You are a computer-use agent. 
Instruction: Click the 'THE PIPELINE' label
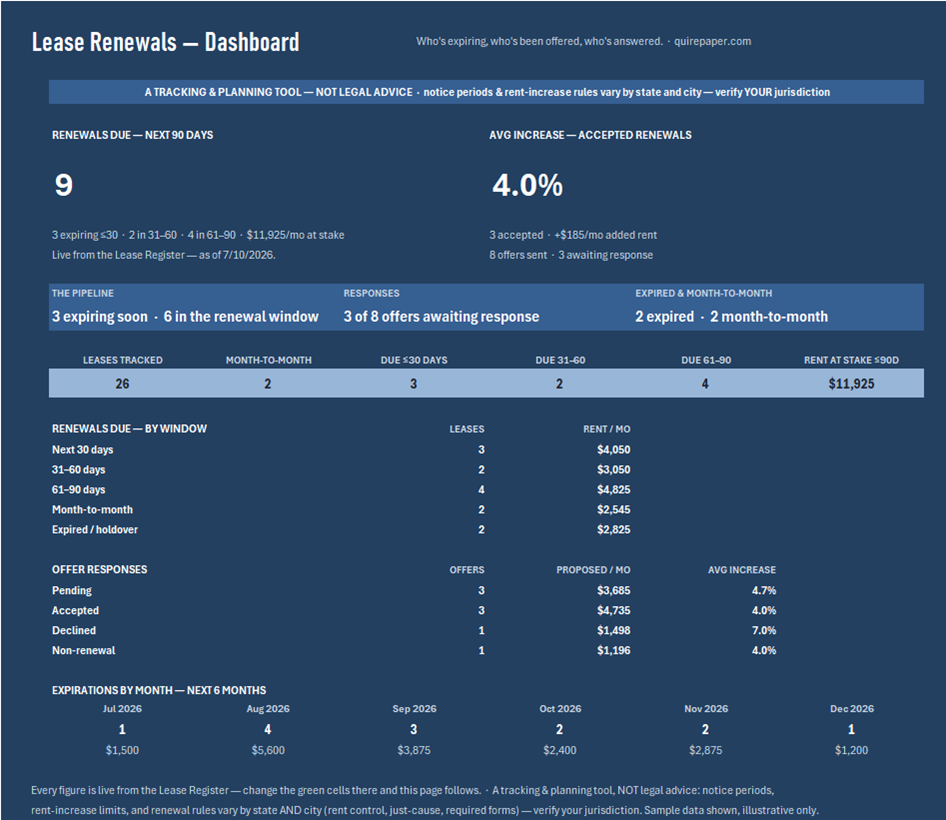tap(83, 293)
